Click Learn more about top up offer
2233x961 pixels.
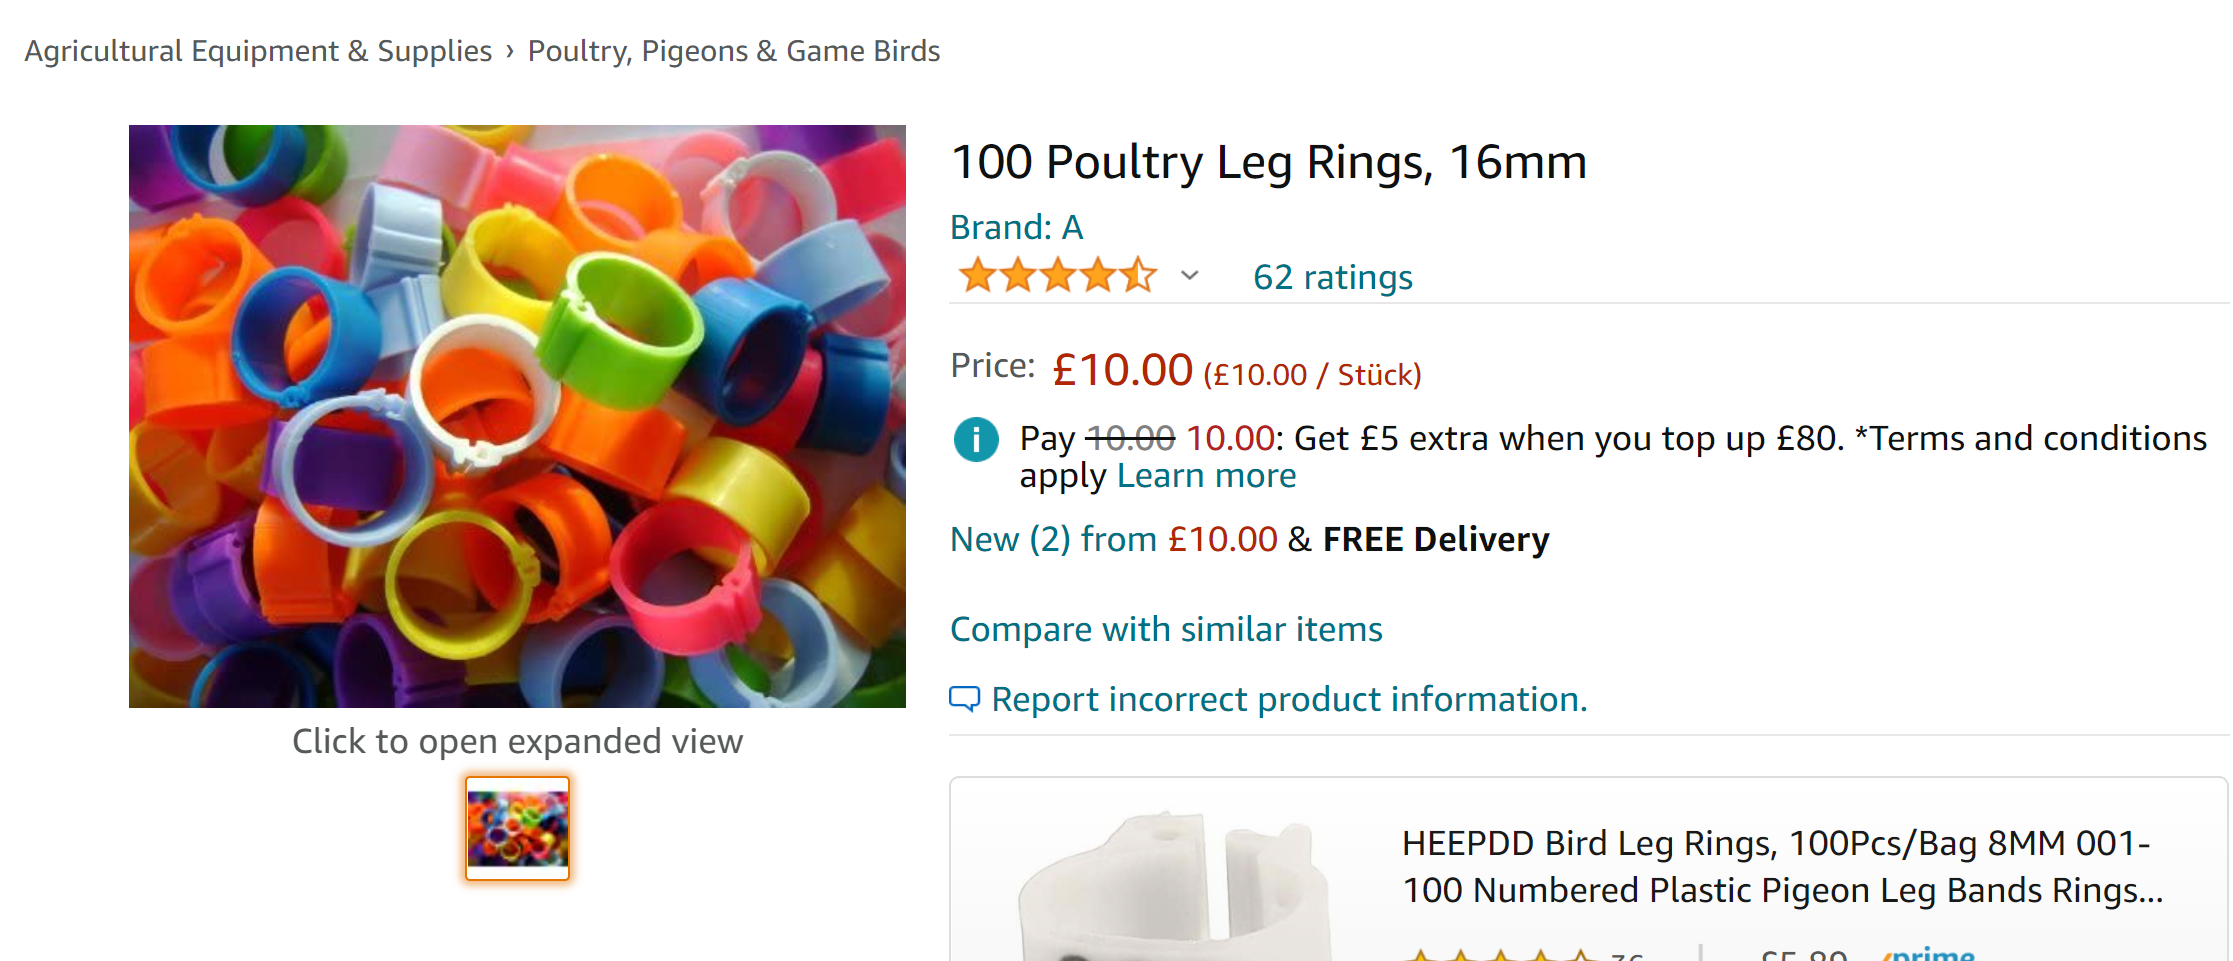1206,476
